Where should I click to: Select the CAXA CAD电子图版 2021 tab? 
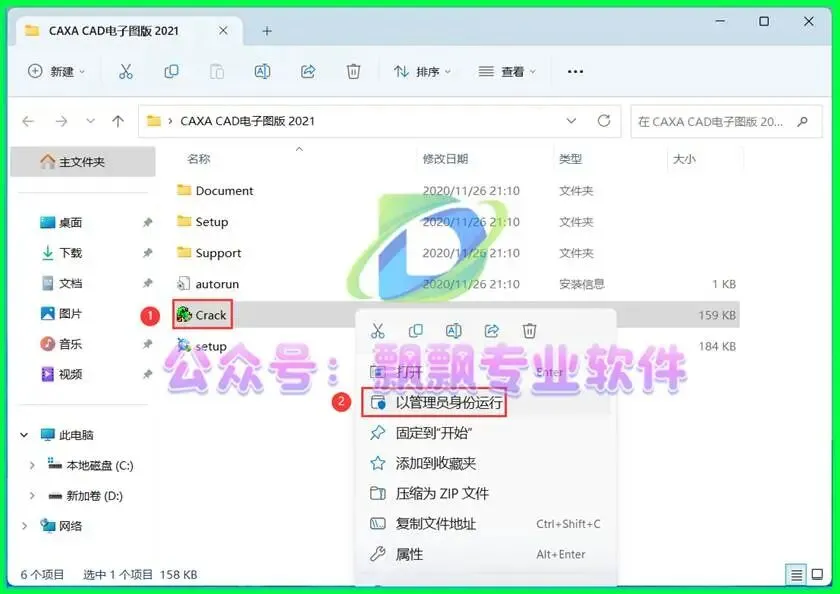click(x=129, y=31)
